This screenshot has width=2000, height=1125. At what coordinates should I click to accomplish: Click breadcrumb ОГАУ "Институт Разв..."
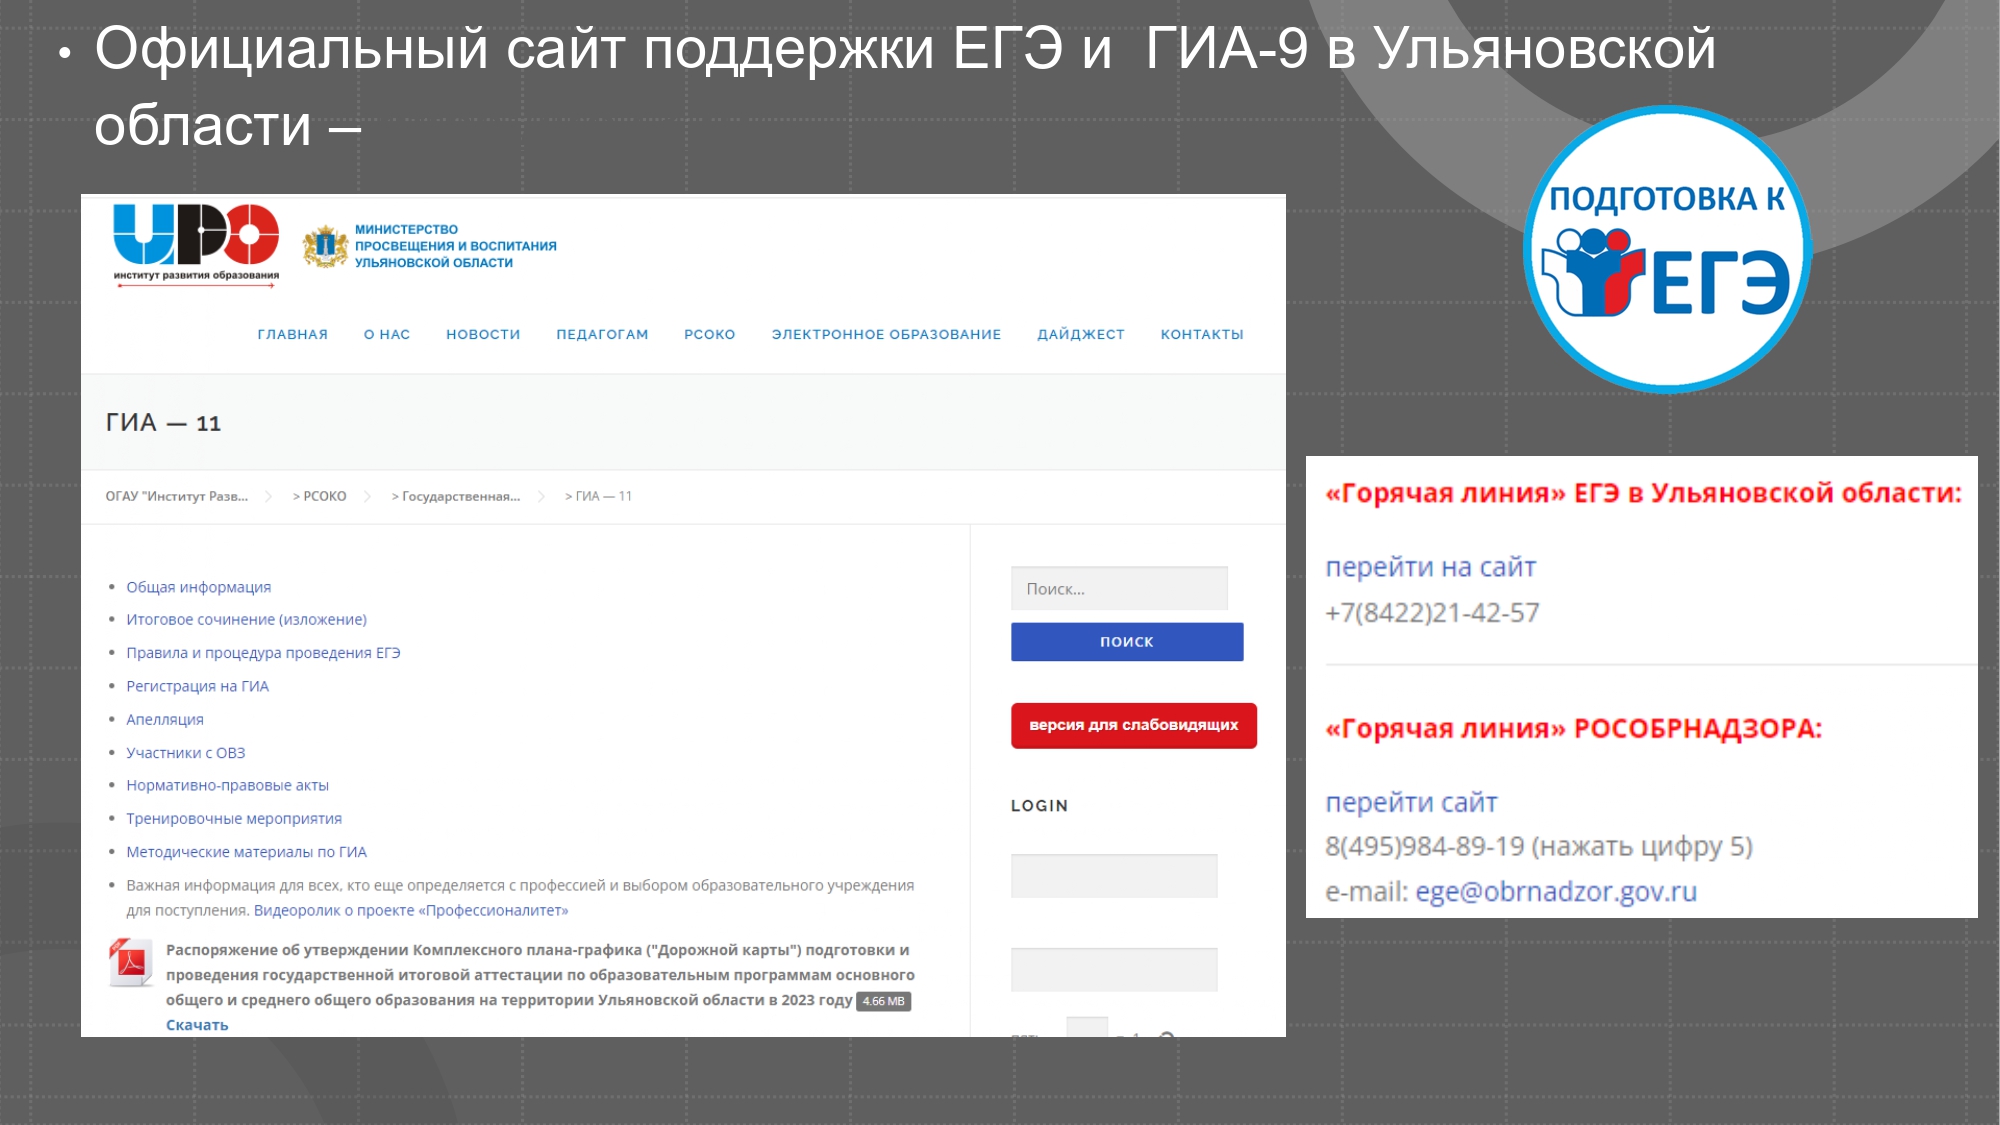(x=177, y=496)
